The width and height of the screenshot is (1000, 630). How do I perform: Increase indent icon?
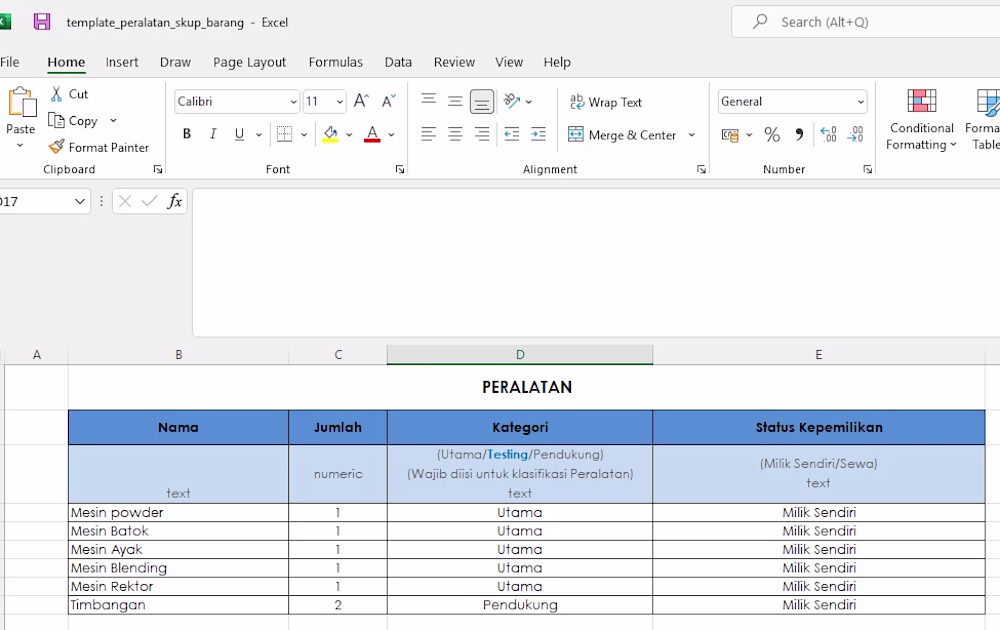click(x=538, y=134)
